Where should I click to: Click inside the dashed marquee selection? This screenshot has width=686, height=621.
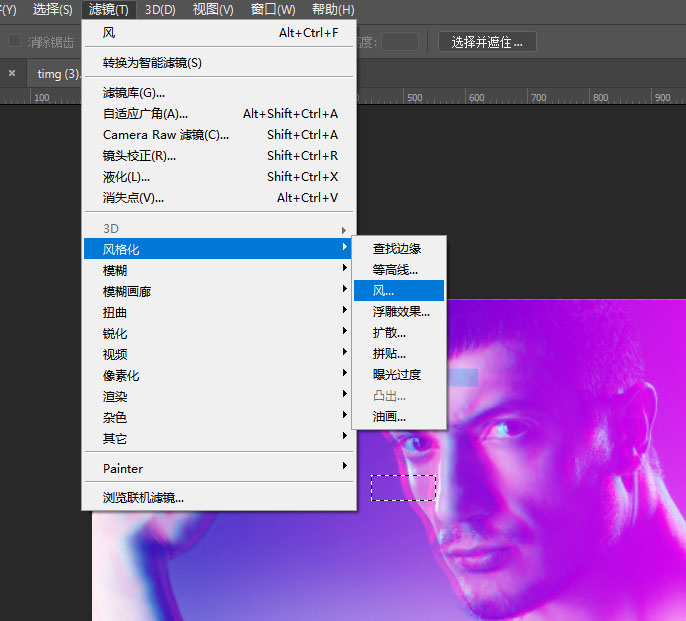click(403, 488)
